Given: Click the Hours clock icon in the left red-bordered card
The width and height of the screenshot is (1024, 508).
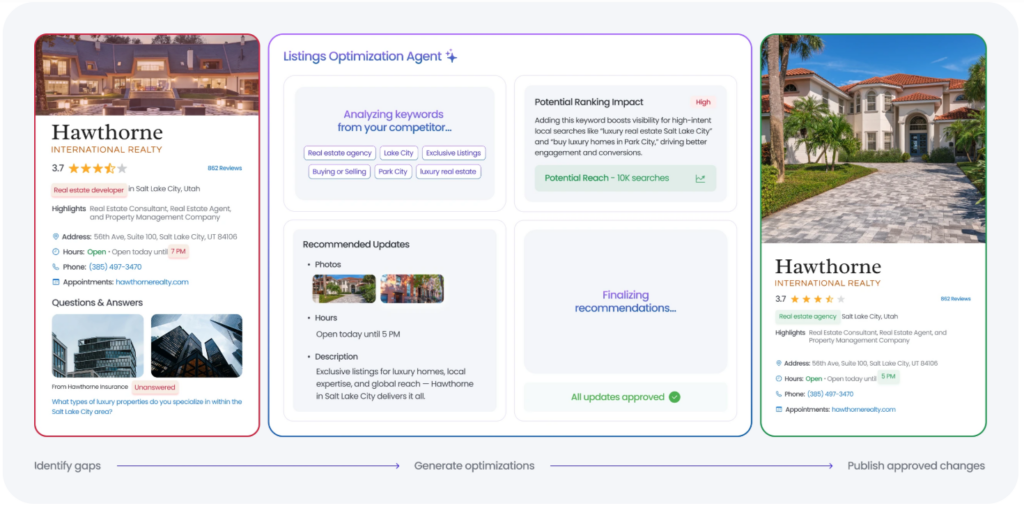Looking at the screenshot, I should click(56, 252).
